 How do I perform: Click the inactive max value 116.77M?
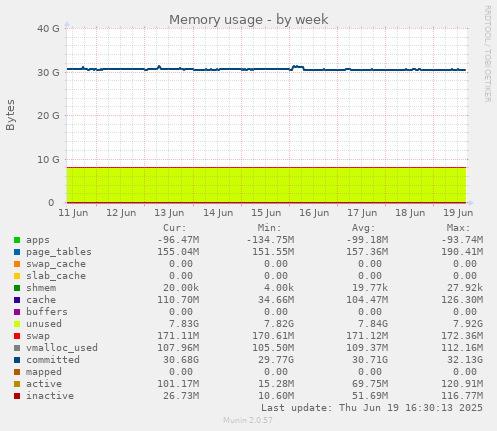(462, 396)
